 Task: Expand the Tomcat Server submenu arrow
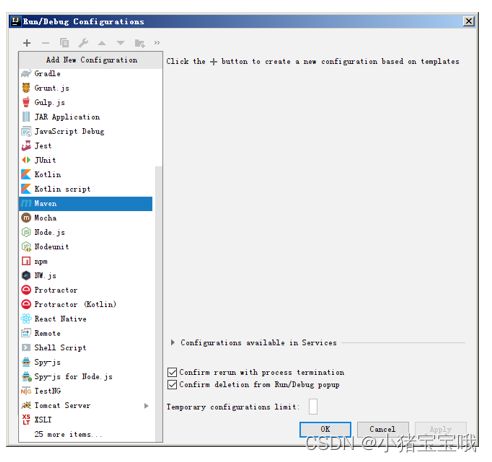[x=146, y=406]
